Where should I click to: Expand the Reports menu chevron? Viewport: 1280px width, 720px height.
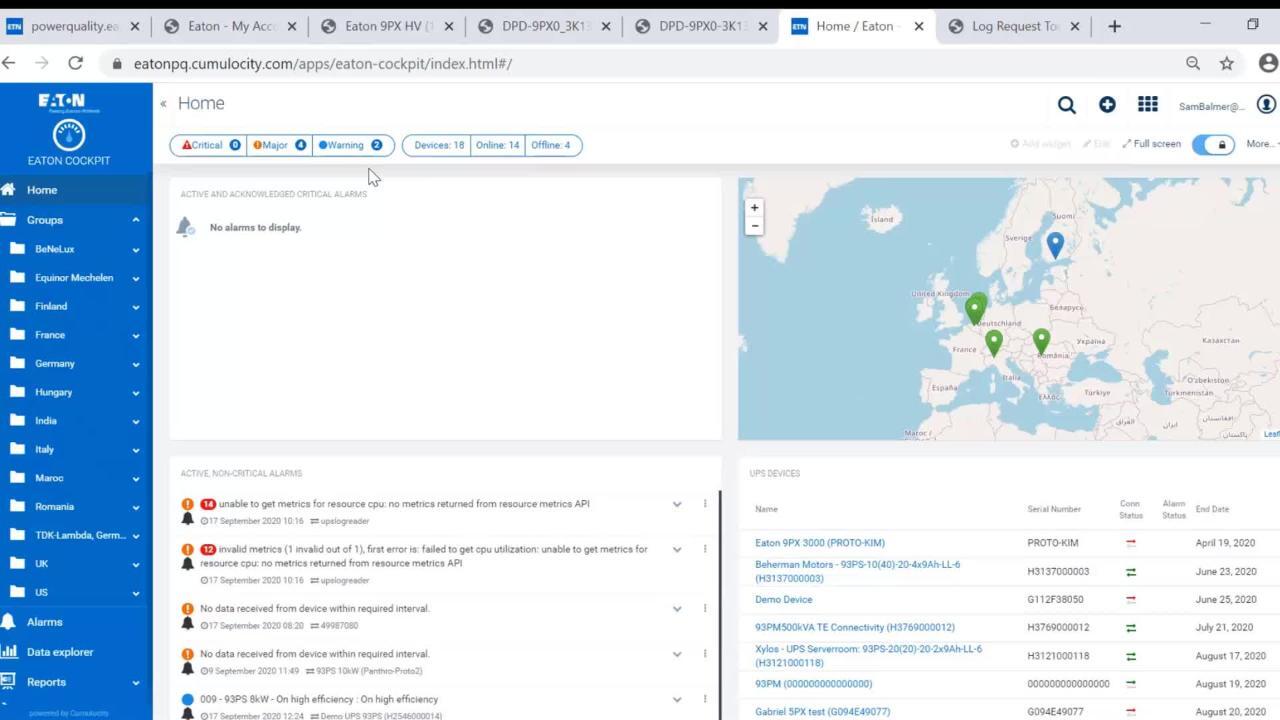pyautogui.click(x=136, y=682)
